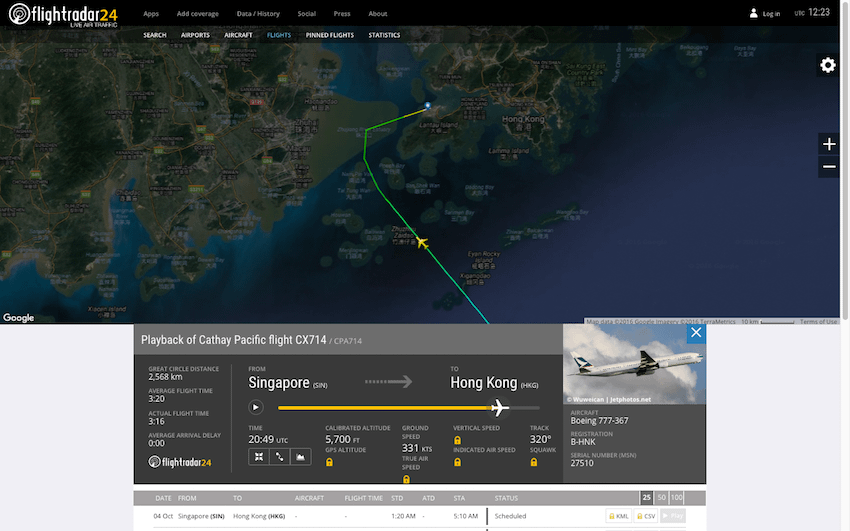Click the DATE column header
The height and width of the screenshot is (531, 850).
tap(163, 498)
